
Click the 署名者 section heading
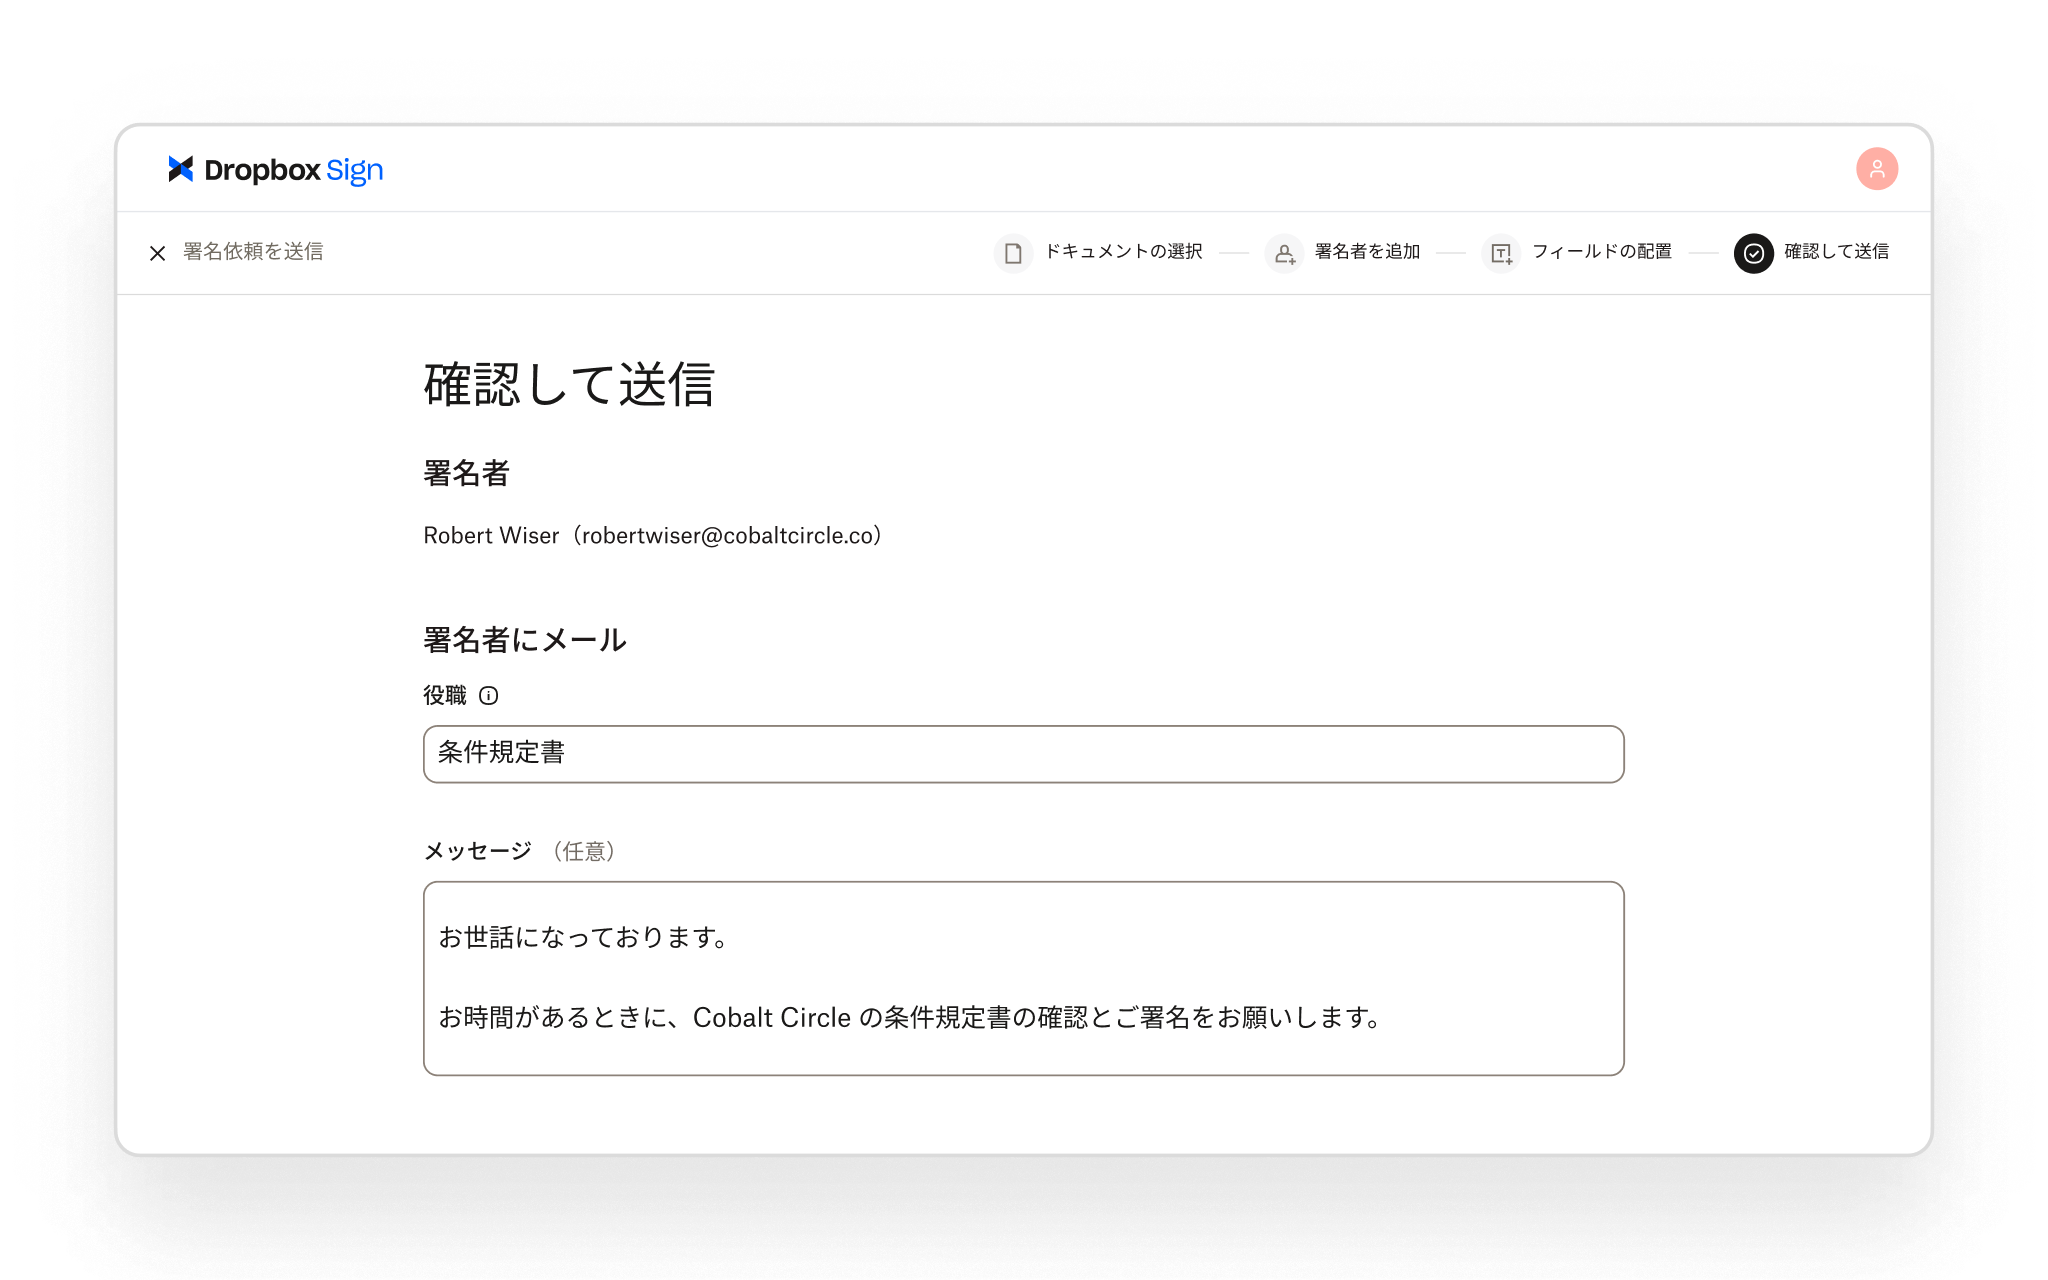tap(467, 473)
